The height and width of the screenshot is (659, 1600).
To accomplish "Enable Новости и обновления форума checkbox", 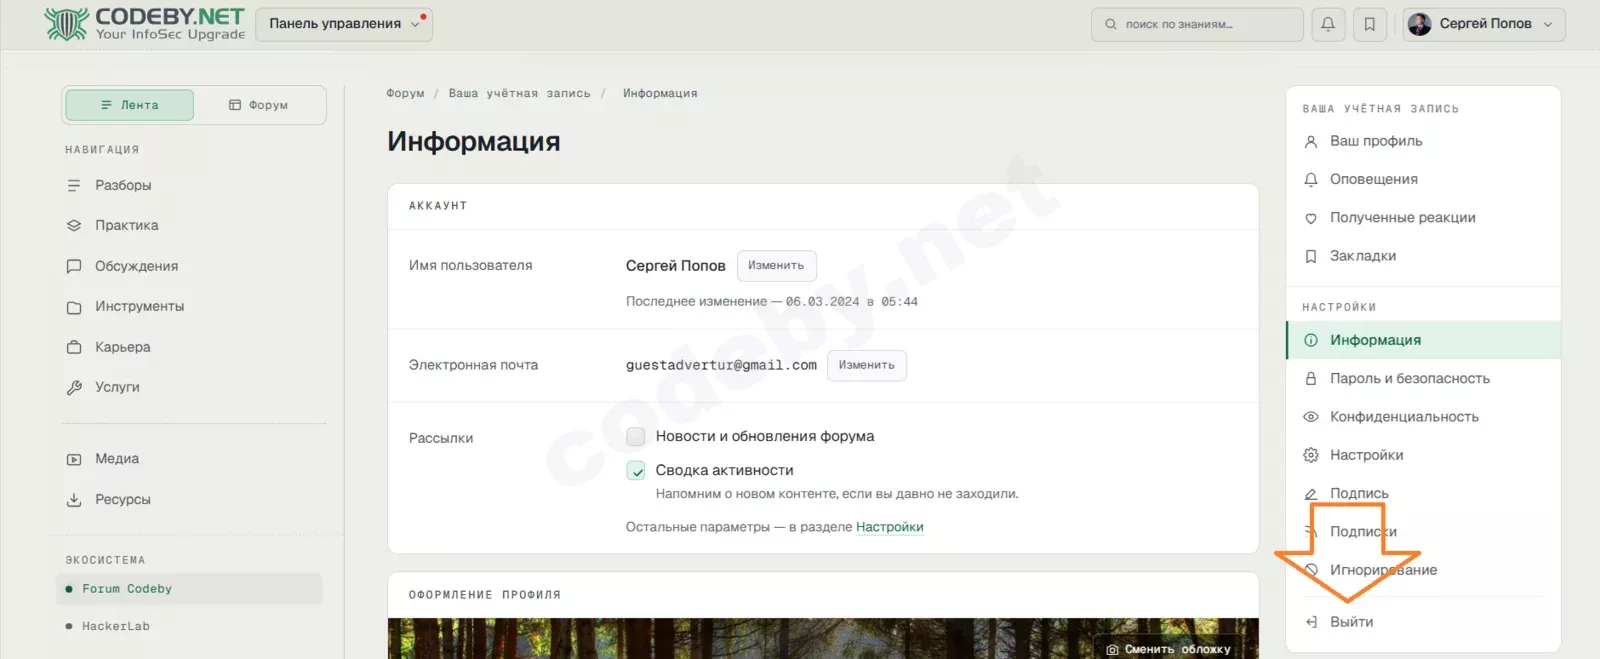I will pos(635,437).
